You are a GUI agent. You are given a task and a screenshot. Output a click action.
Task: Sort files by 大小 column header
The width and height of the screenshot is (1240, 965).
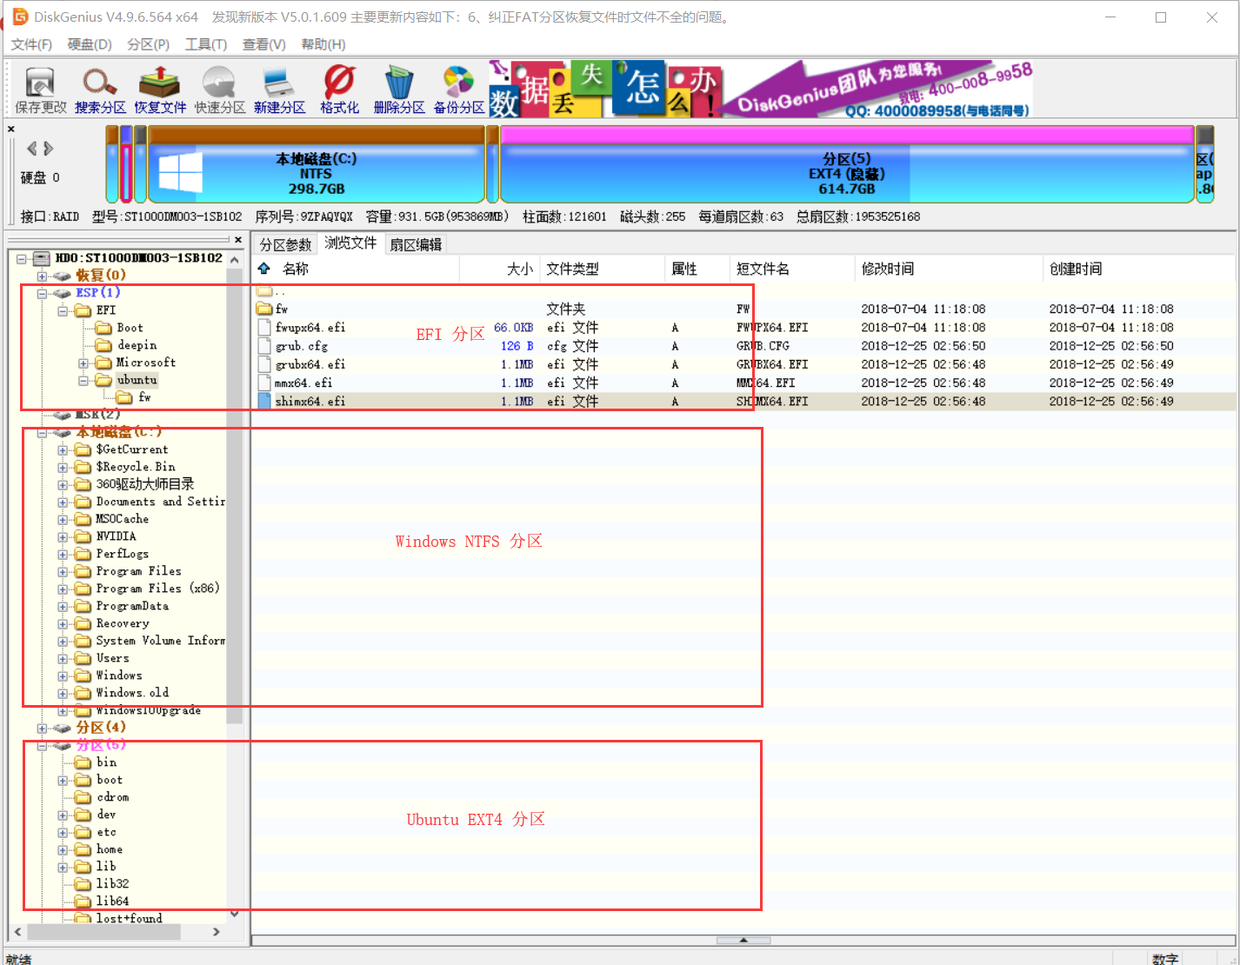click(x=519, y=269)
